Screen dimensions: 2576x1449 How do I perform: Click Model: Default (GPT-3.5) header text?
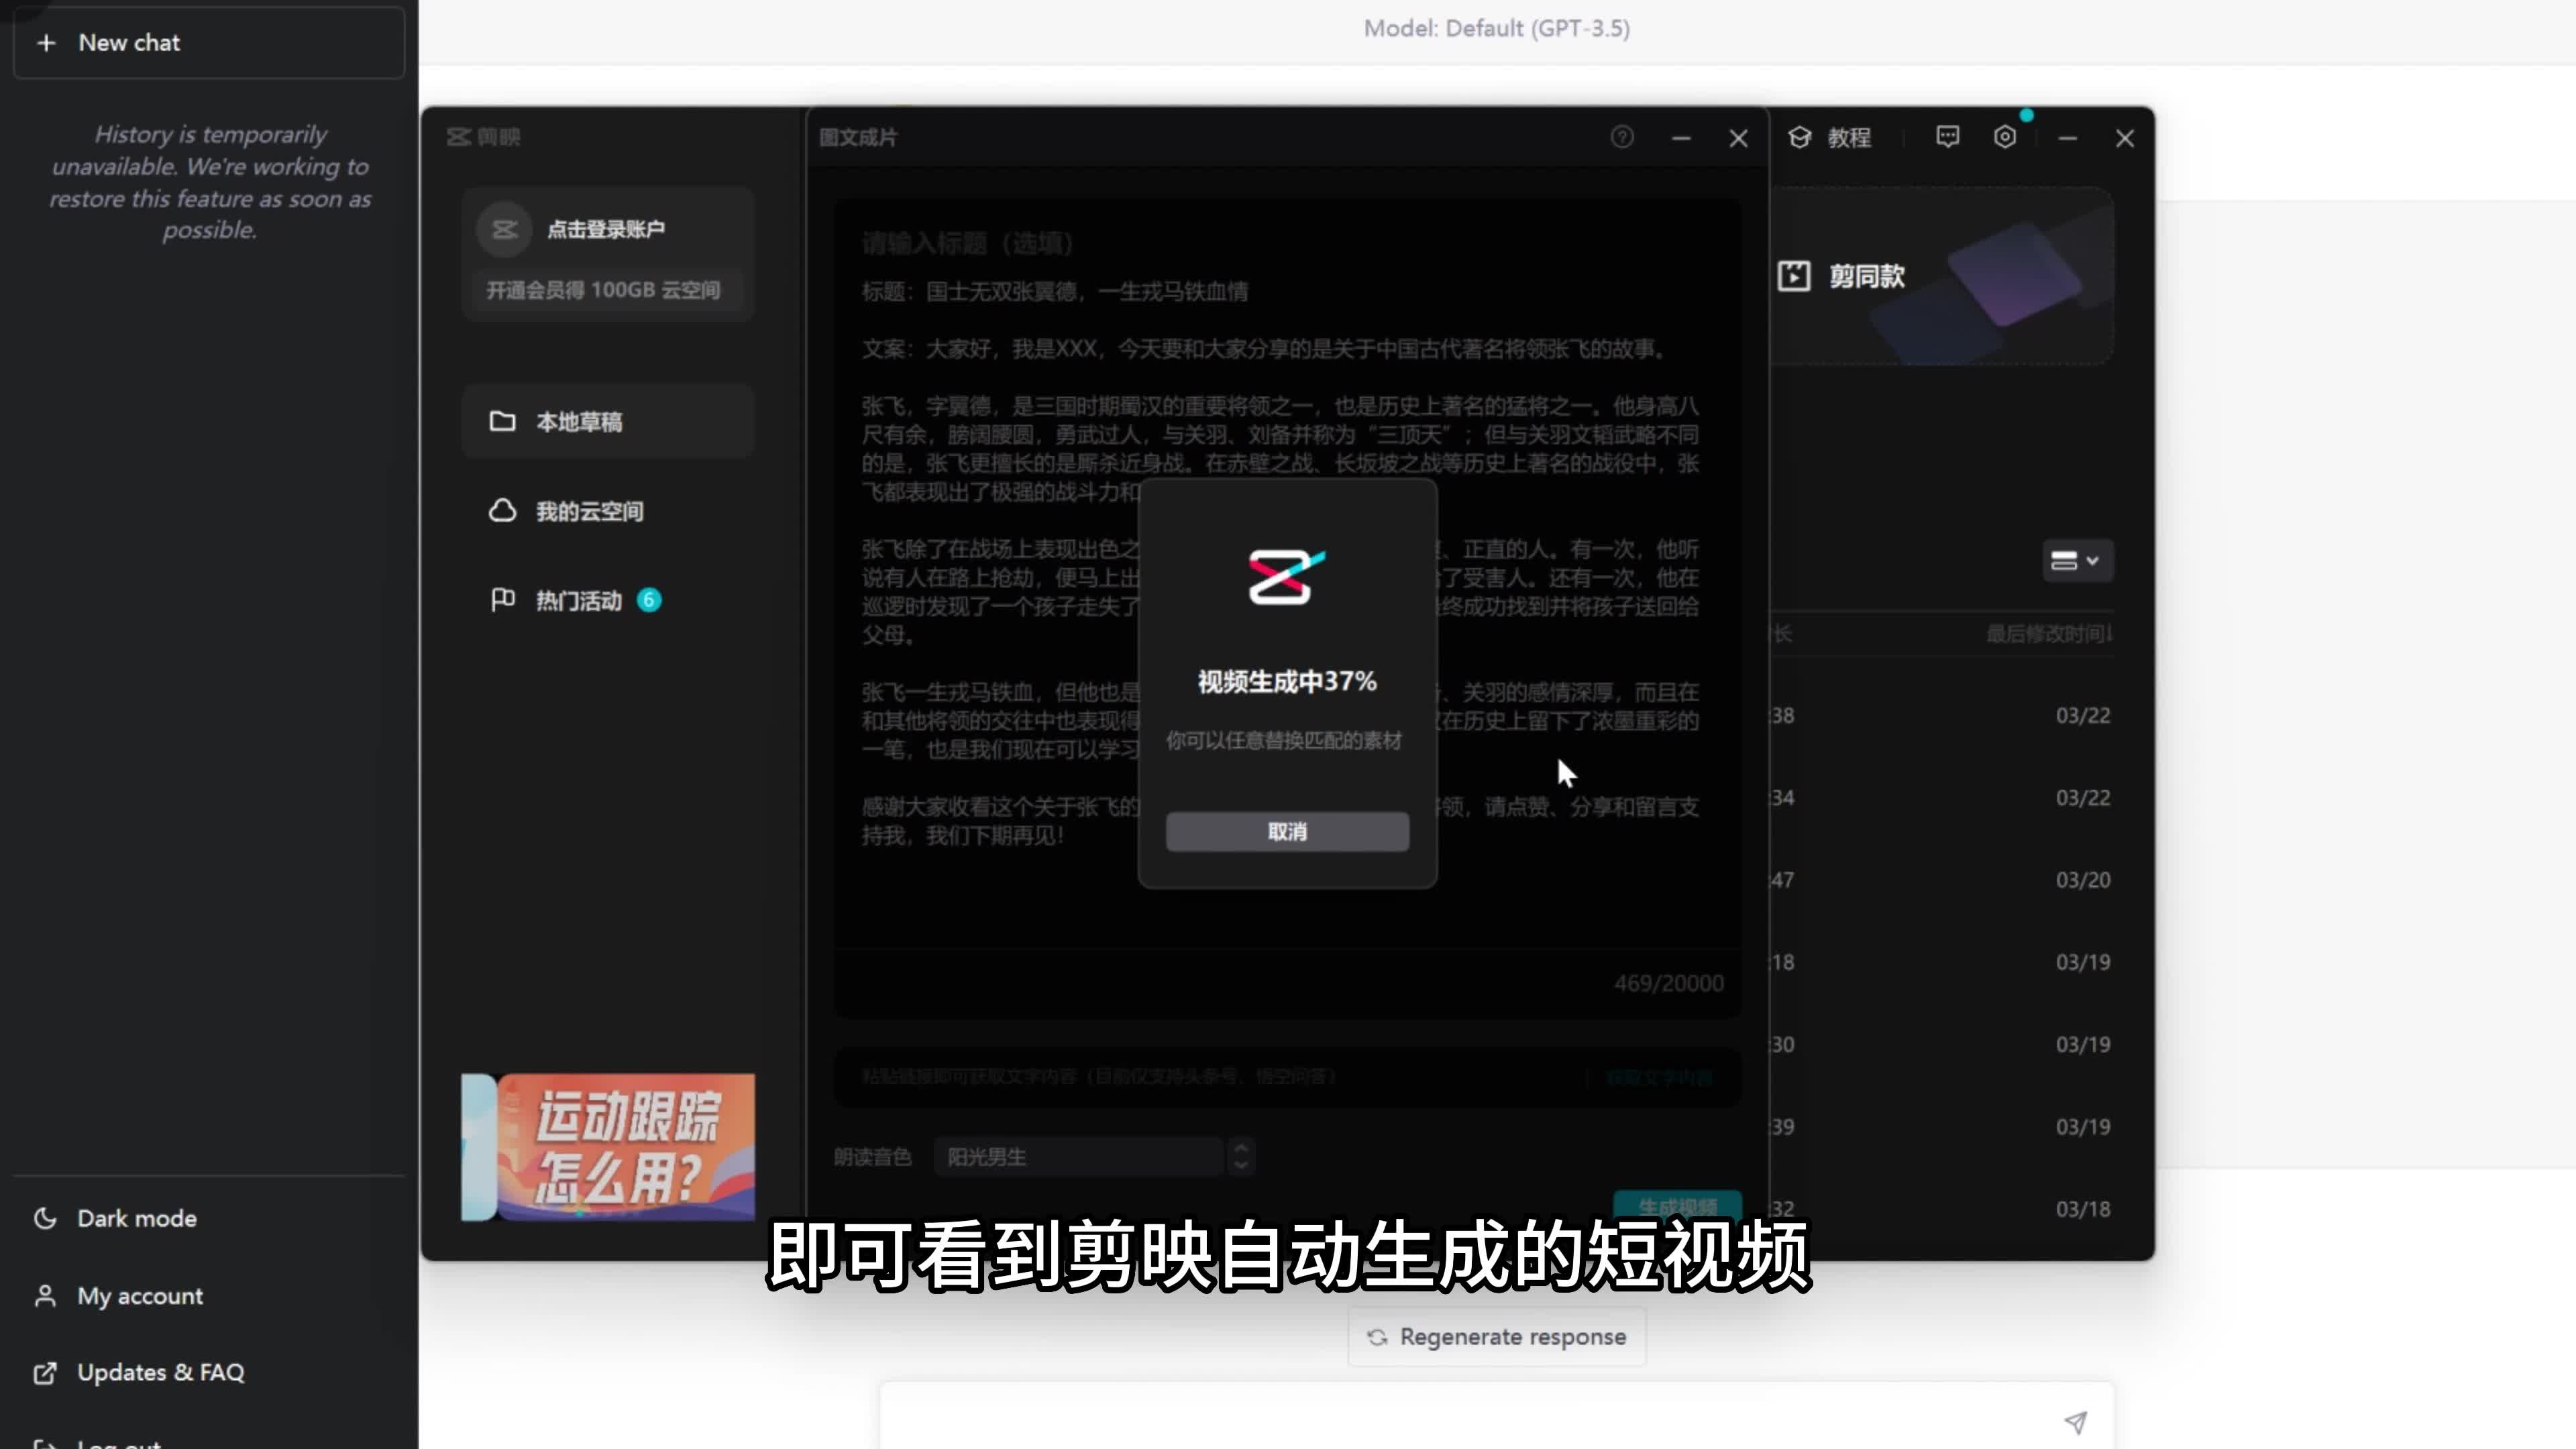coord(1497,28)
